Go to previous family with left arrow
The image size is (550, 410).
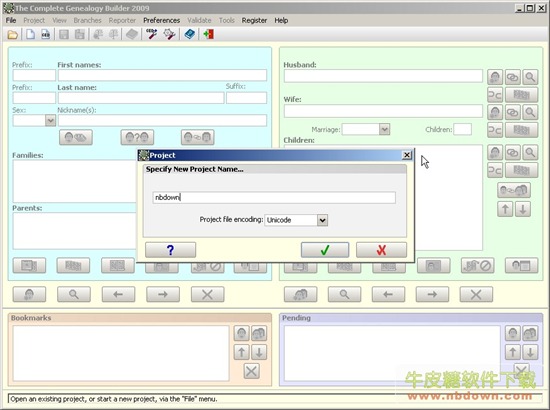[x=388, y=294]
